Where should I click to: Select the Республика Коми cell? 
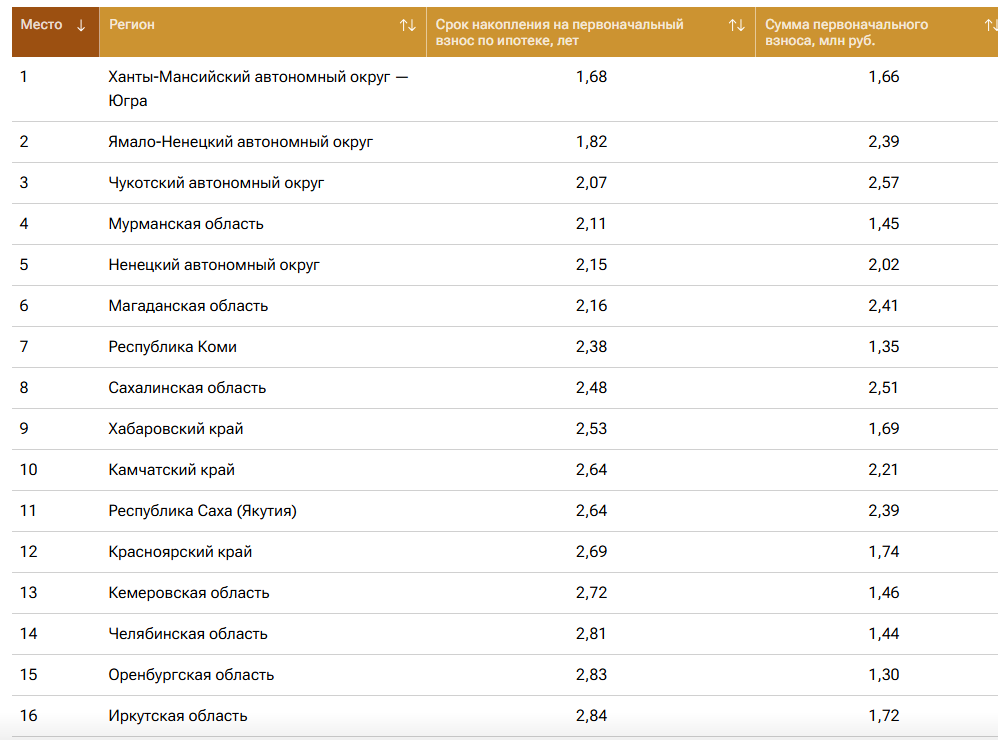point(172,347)
